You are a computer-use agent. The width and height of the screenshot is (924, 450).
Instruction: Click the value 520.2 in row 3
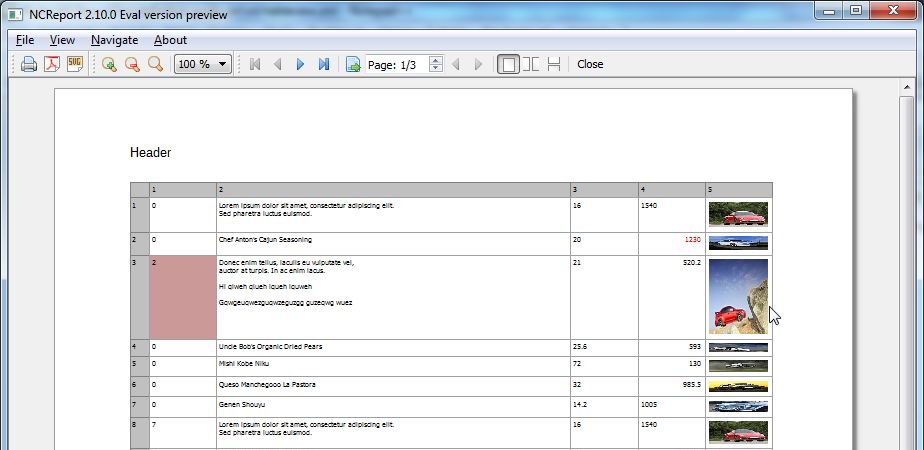pos(692,263)
